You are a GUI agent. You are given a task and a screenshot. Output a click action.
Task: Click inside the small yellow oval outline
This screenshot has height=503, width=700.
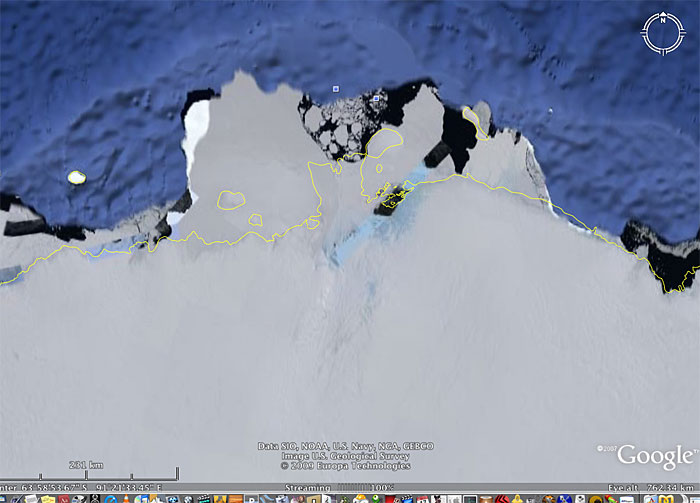232,200
